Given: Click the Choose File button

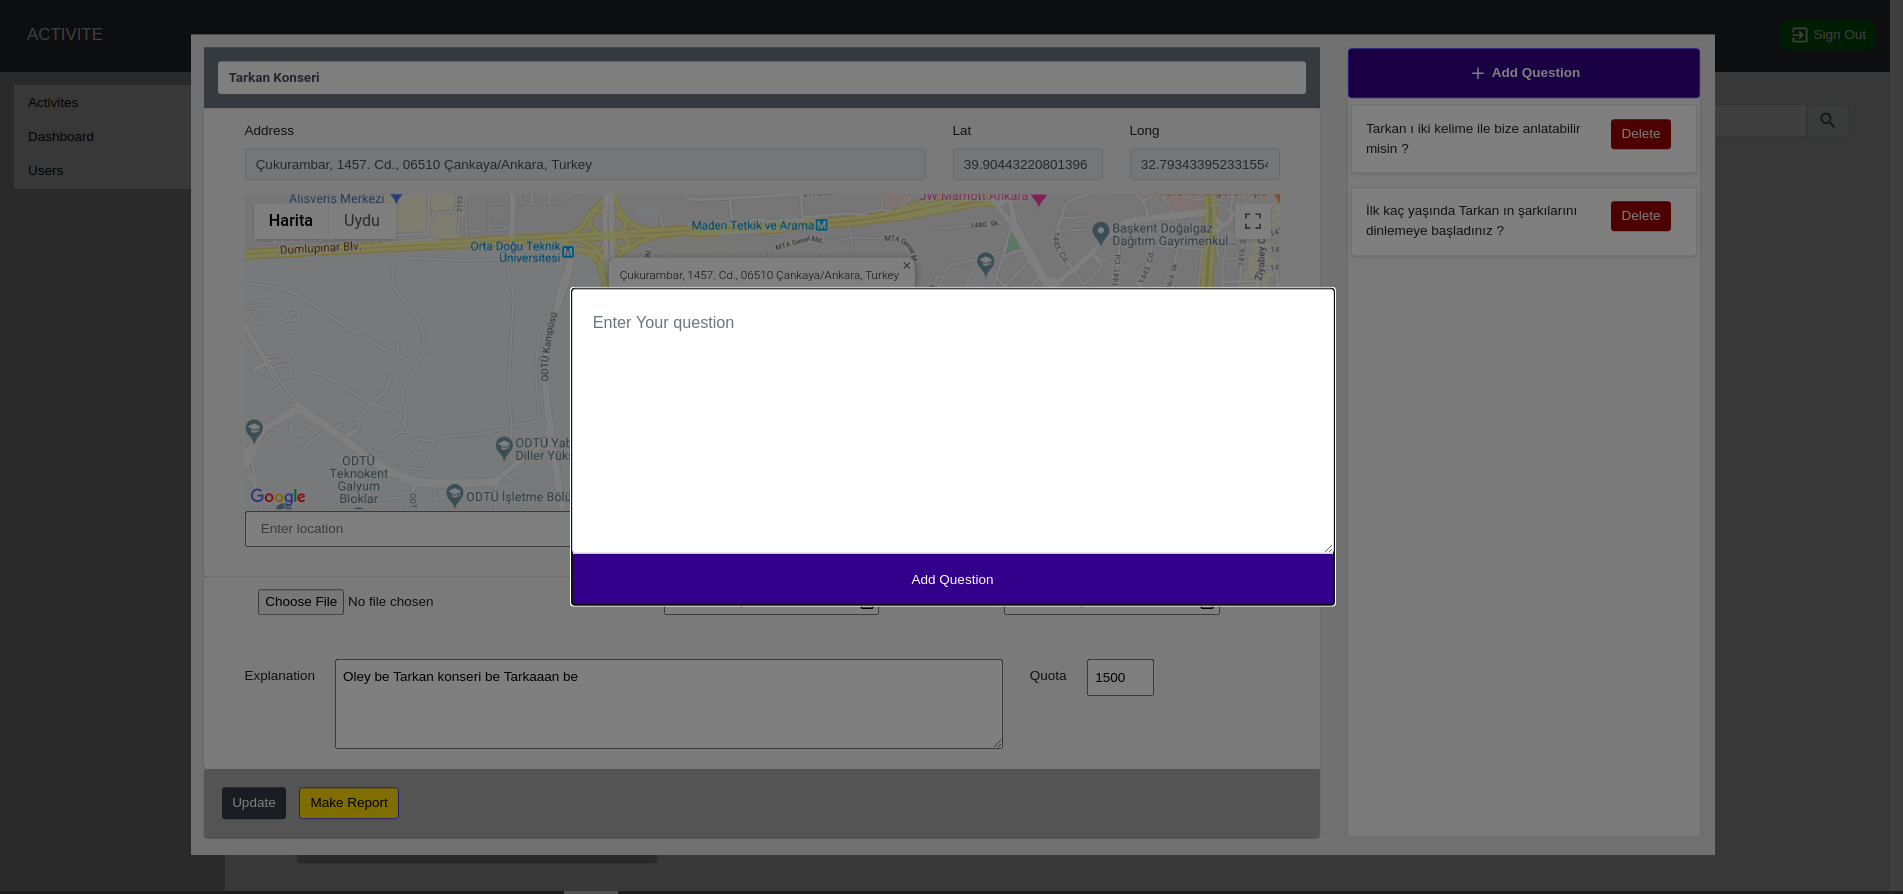Looking at the screenshot, I should point(301,602).
